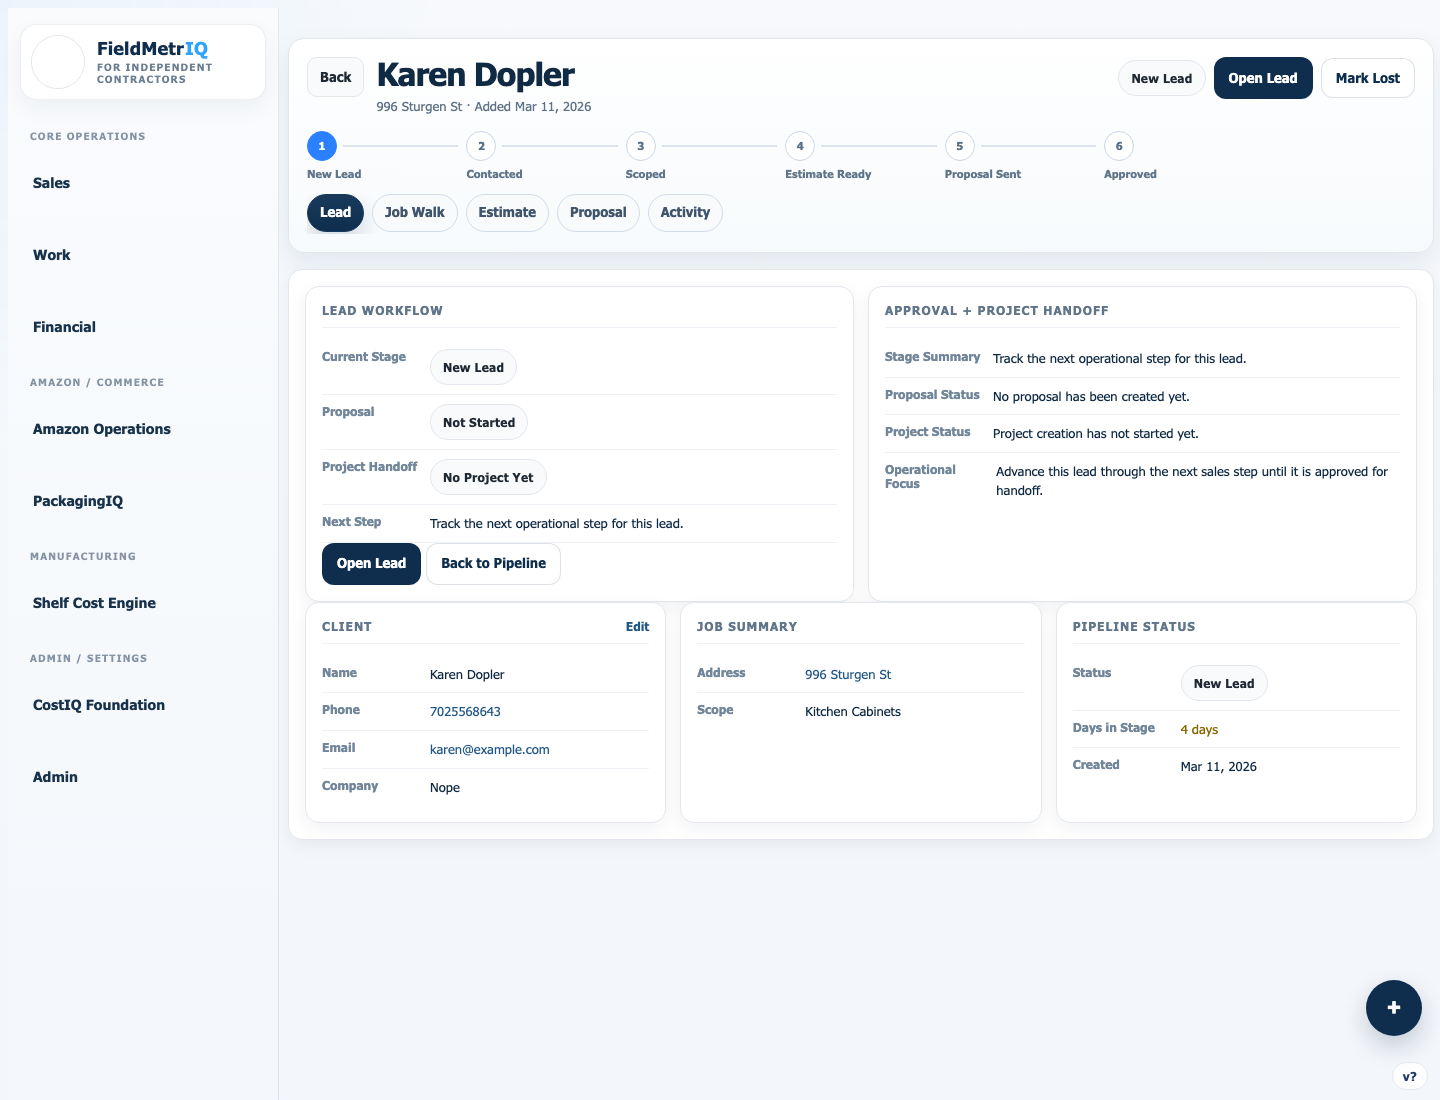Click the FieldMetrIQ logo
1440x1100 pixels.
click(x=142, y=61)
